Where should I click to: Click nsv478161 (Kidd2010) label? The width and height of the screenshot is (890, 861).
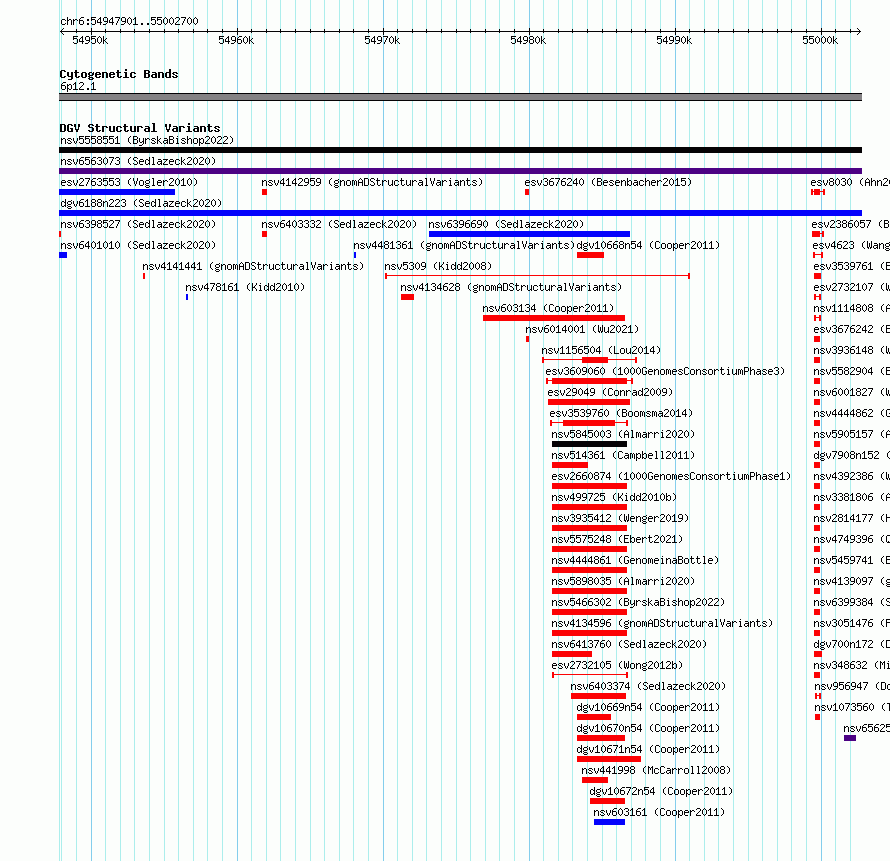pyautogui.click(x=245, y=287)
